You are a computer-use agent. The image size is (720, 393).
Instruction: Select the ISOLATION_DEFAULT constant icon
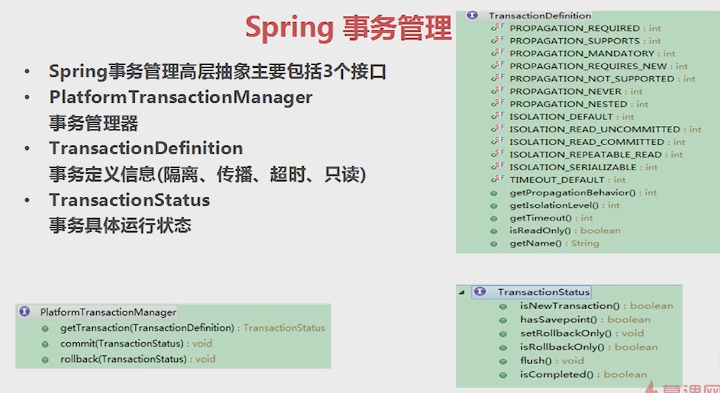pyautogui.click(x=497, y=116)
